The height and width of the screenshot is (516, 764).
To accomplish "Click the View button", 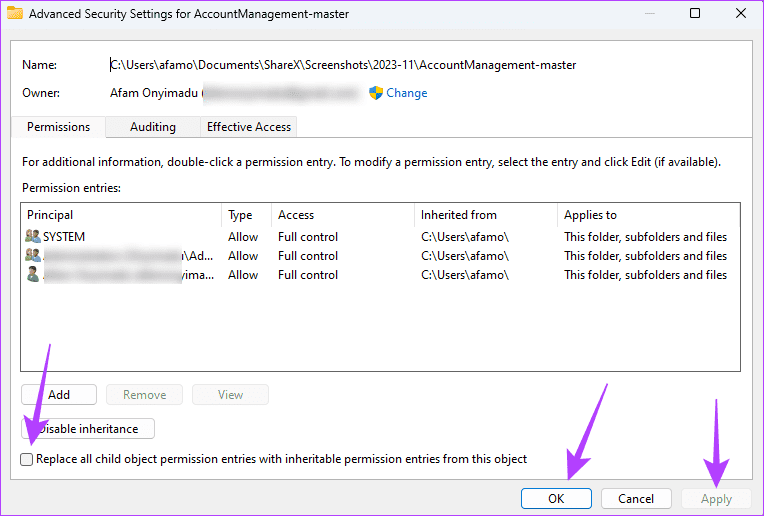I will [x=230, y=395].
